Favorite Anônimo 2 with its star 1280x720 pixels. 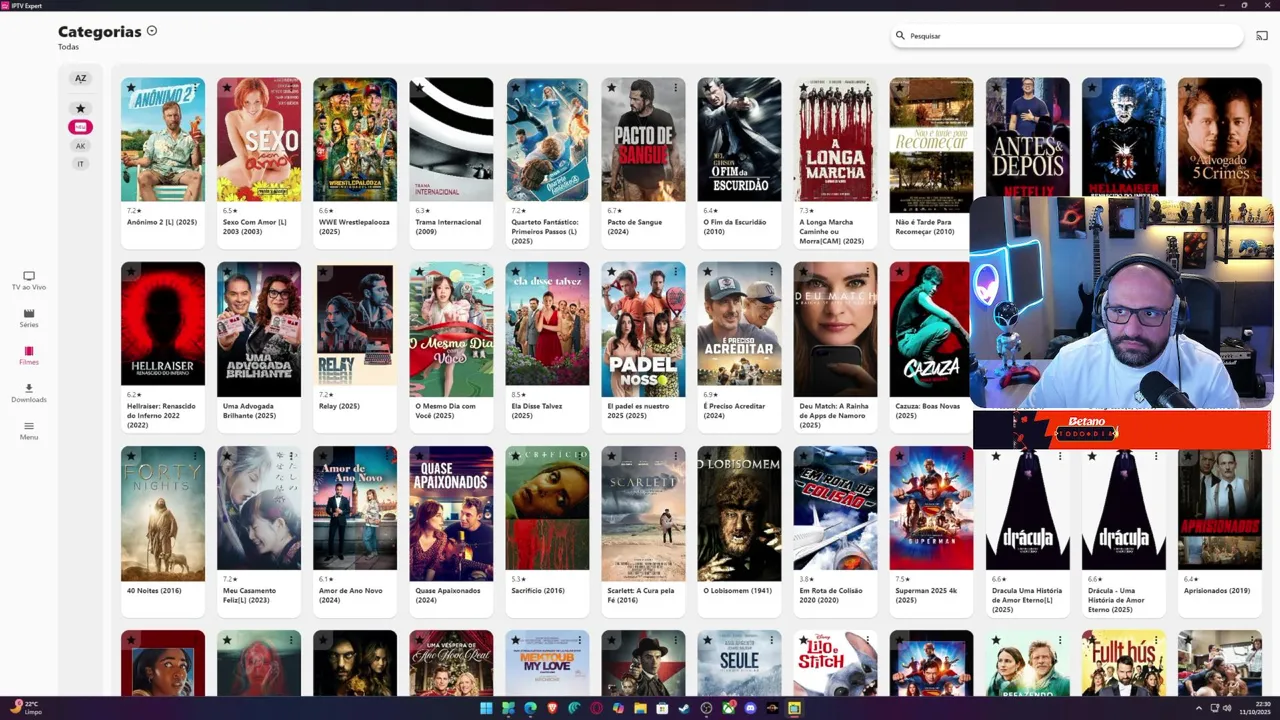pos(131,88)
